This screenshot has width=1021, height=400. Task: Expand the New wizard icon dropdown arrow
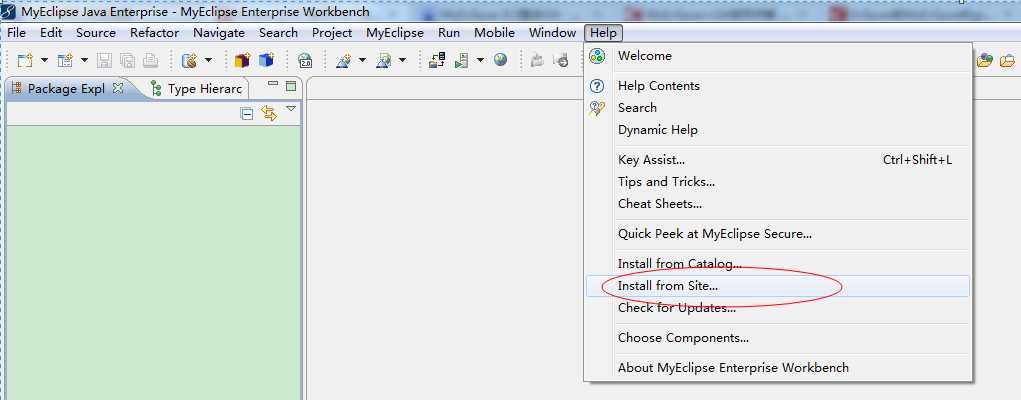coord(84,61)
